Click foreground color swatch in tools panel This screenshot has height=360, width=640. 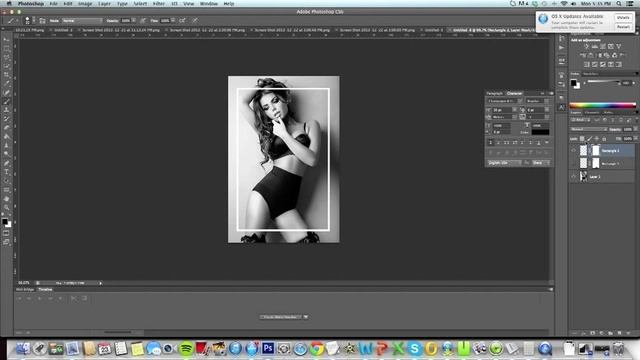[5, 222]
